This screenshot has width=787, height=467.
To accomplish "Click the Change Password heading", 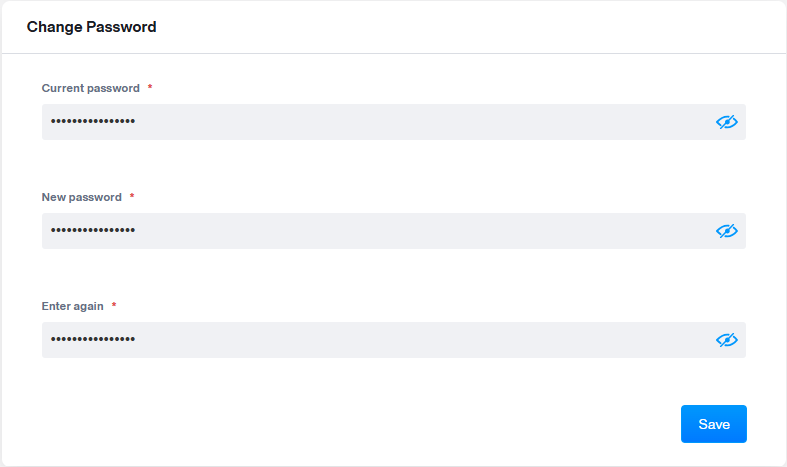I will [x=92, y=27].
